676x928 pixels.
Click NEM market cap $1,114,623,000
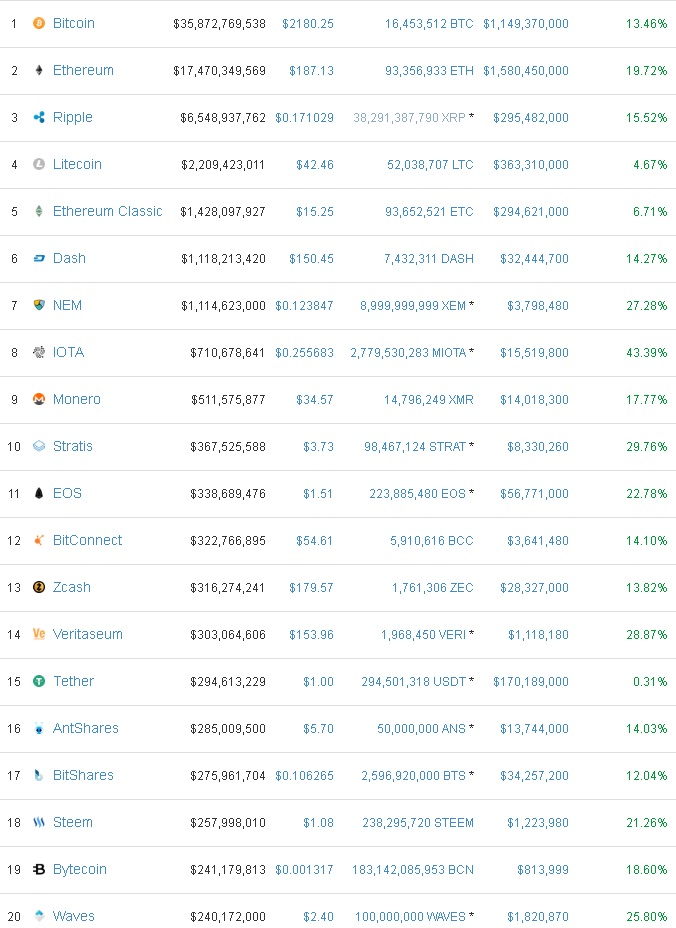223,306
